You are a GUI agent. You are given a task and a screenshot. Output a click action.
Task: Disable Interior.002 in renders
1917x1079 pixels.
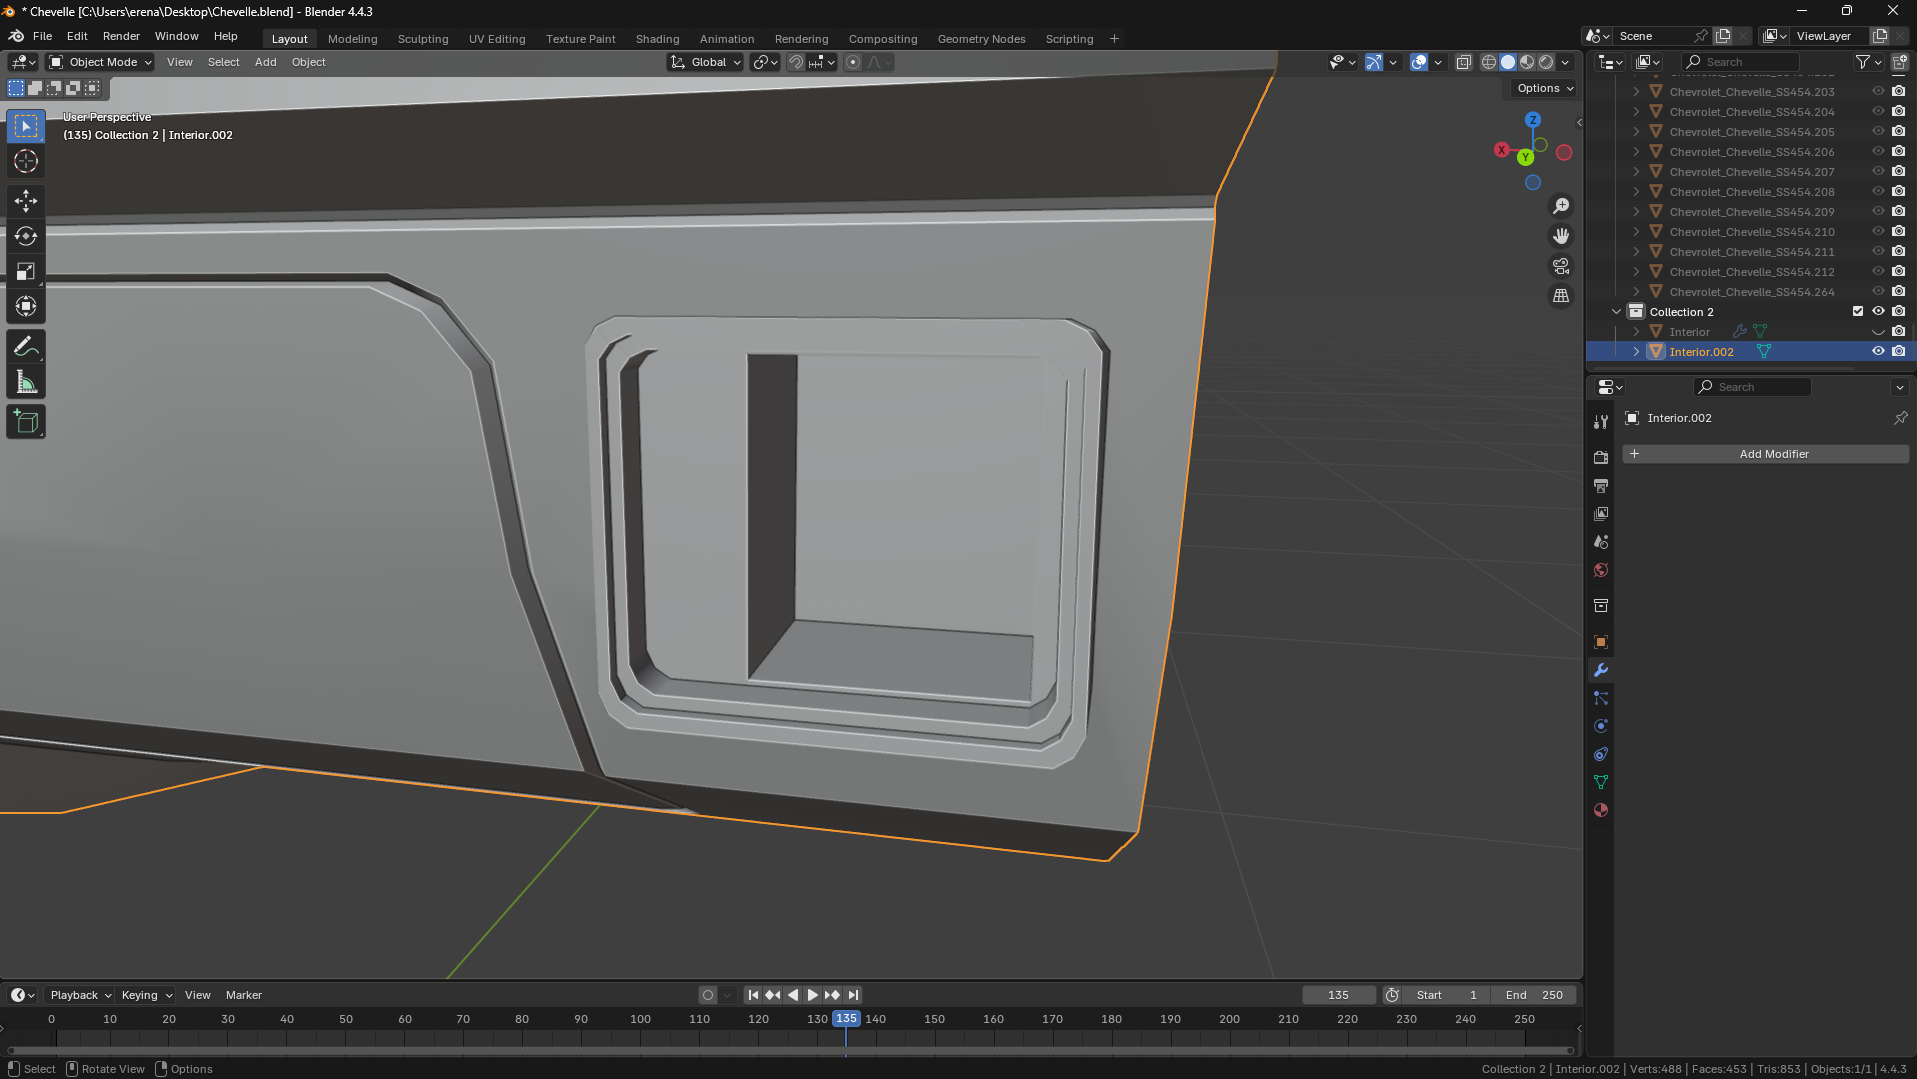(x=1898, y=352)
